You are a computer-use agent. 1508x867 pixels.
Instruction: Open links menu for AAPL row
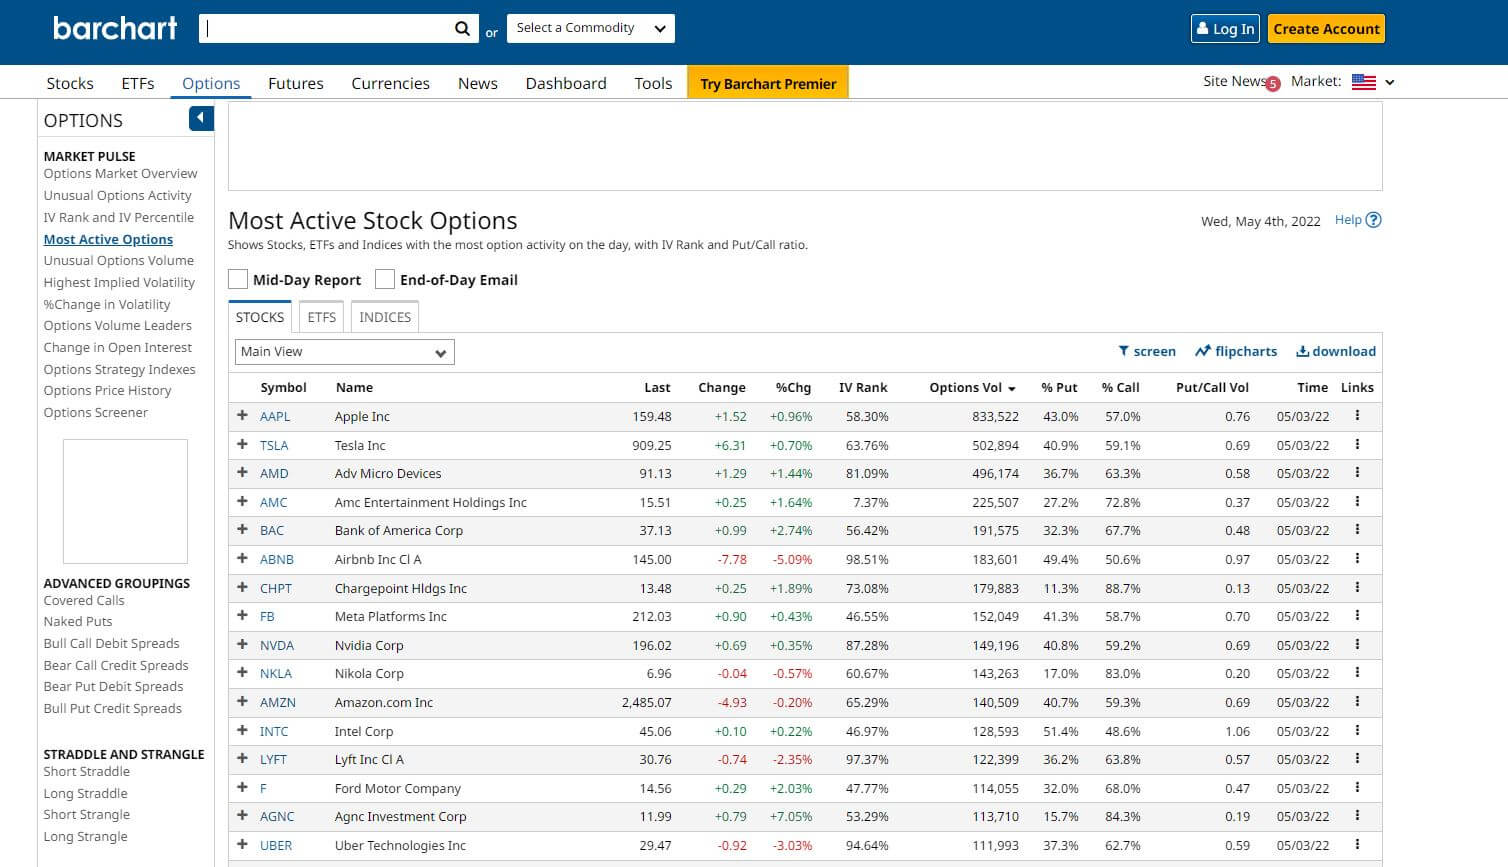[1357, 416]
